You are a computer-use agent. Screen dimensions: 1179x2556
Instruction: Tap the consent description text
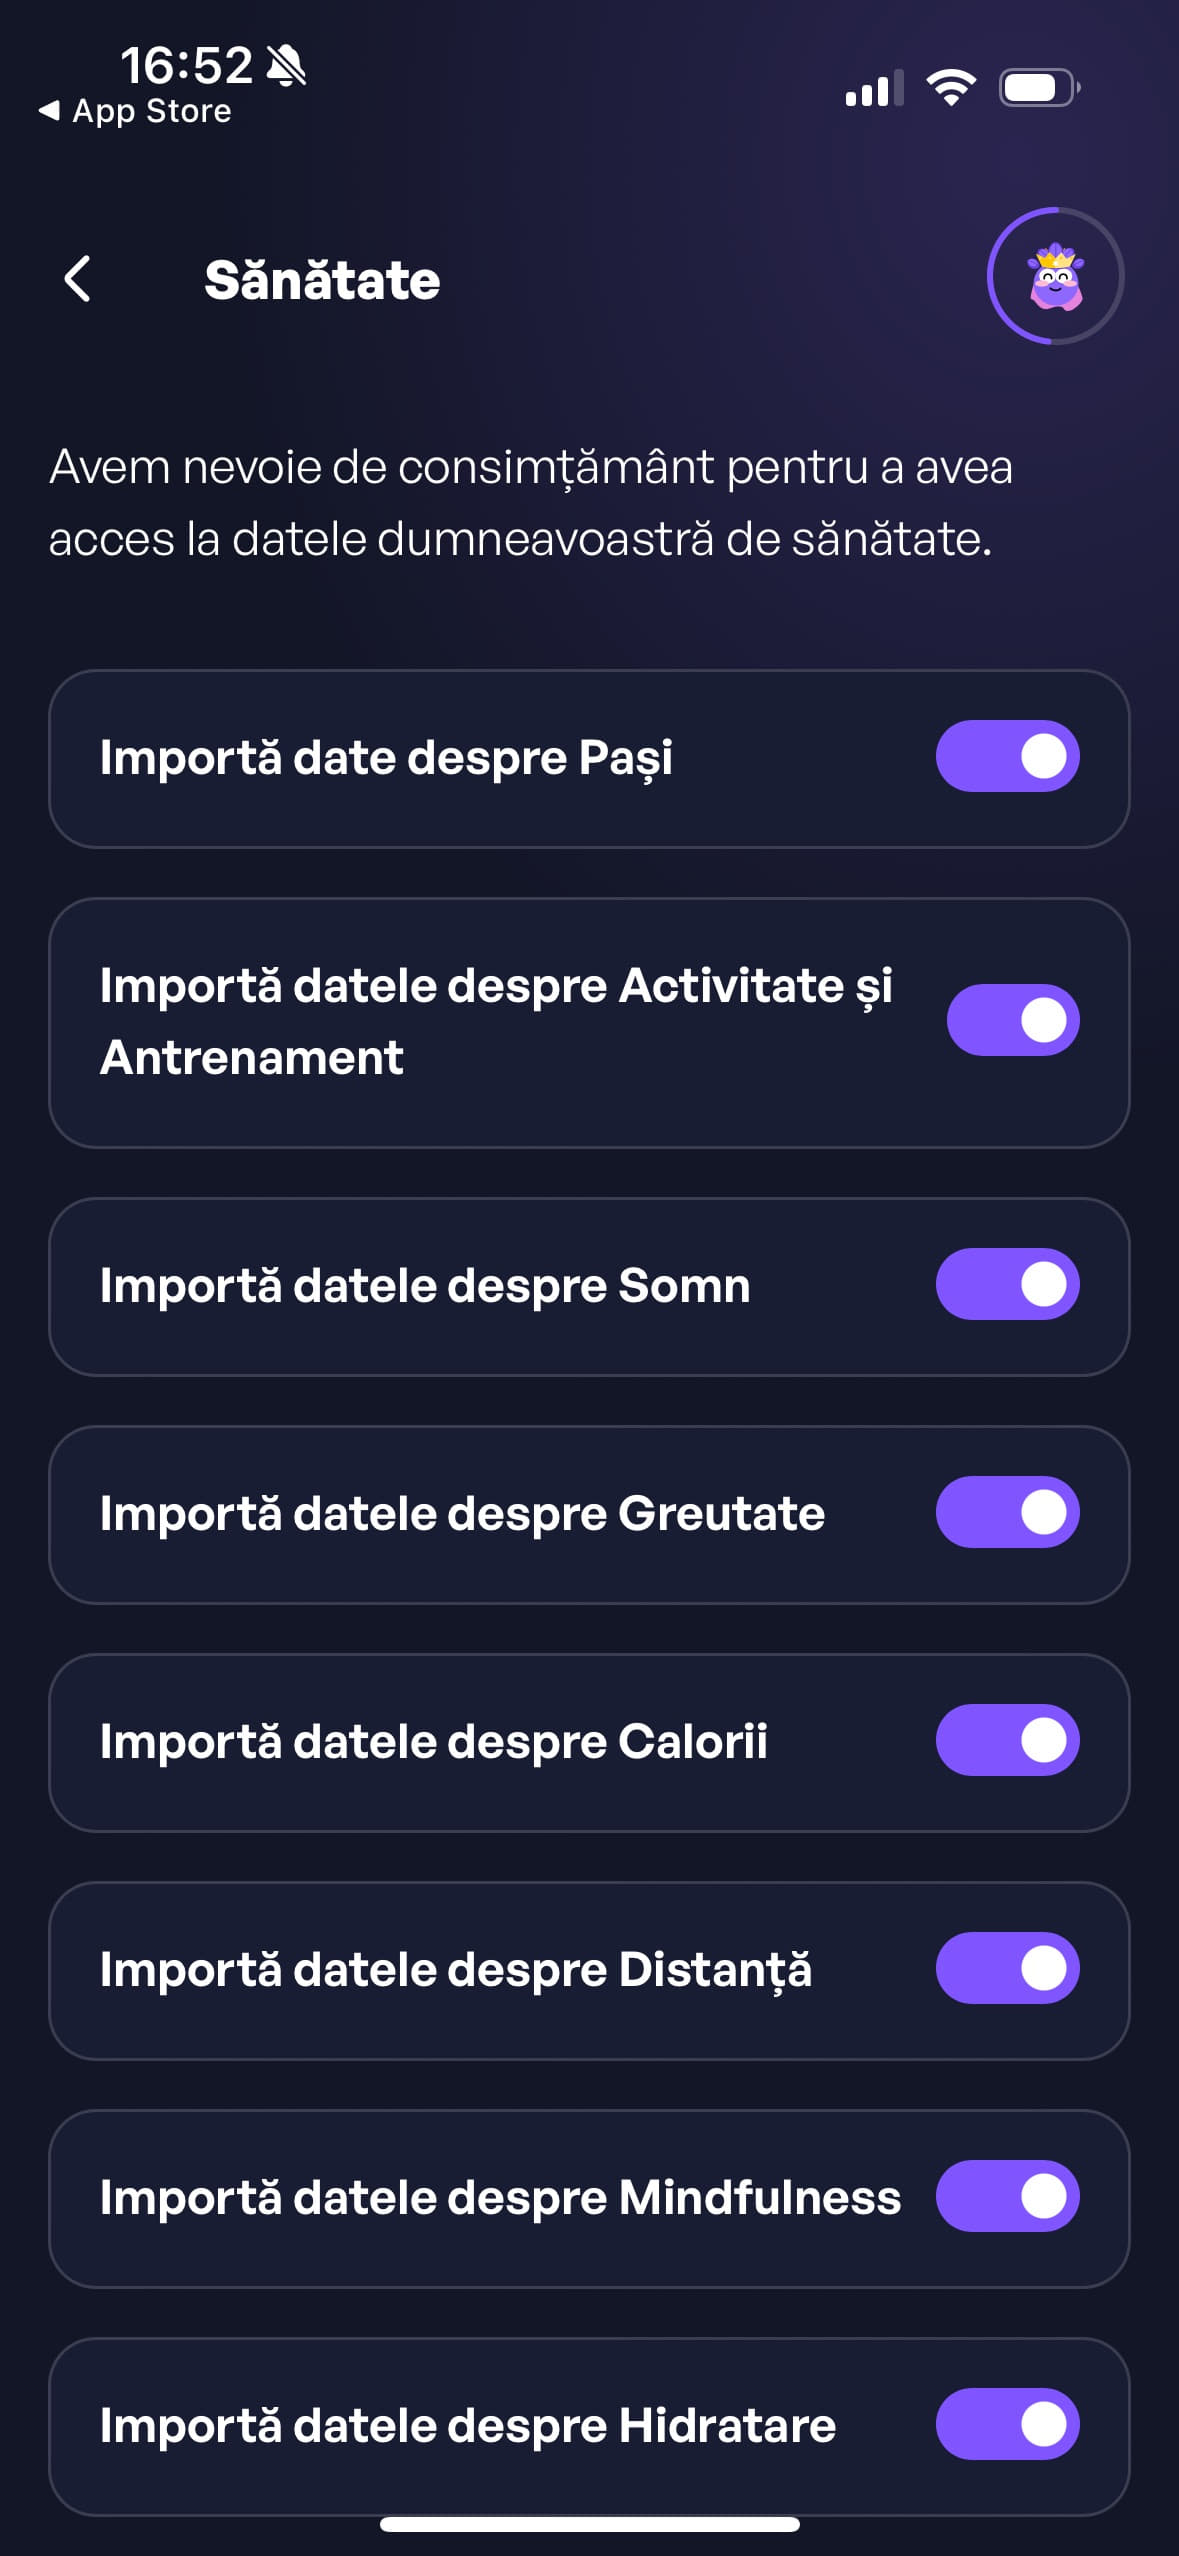[x=530, y=503]
